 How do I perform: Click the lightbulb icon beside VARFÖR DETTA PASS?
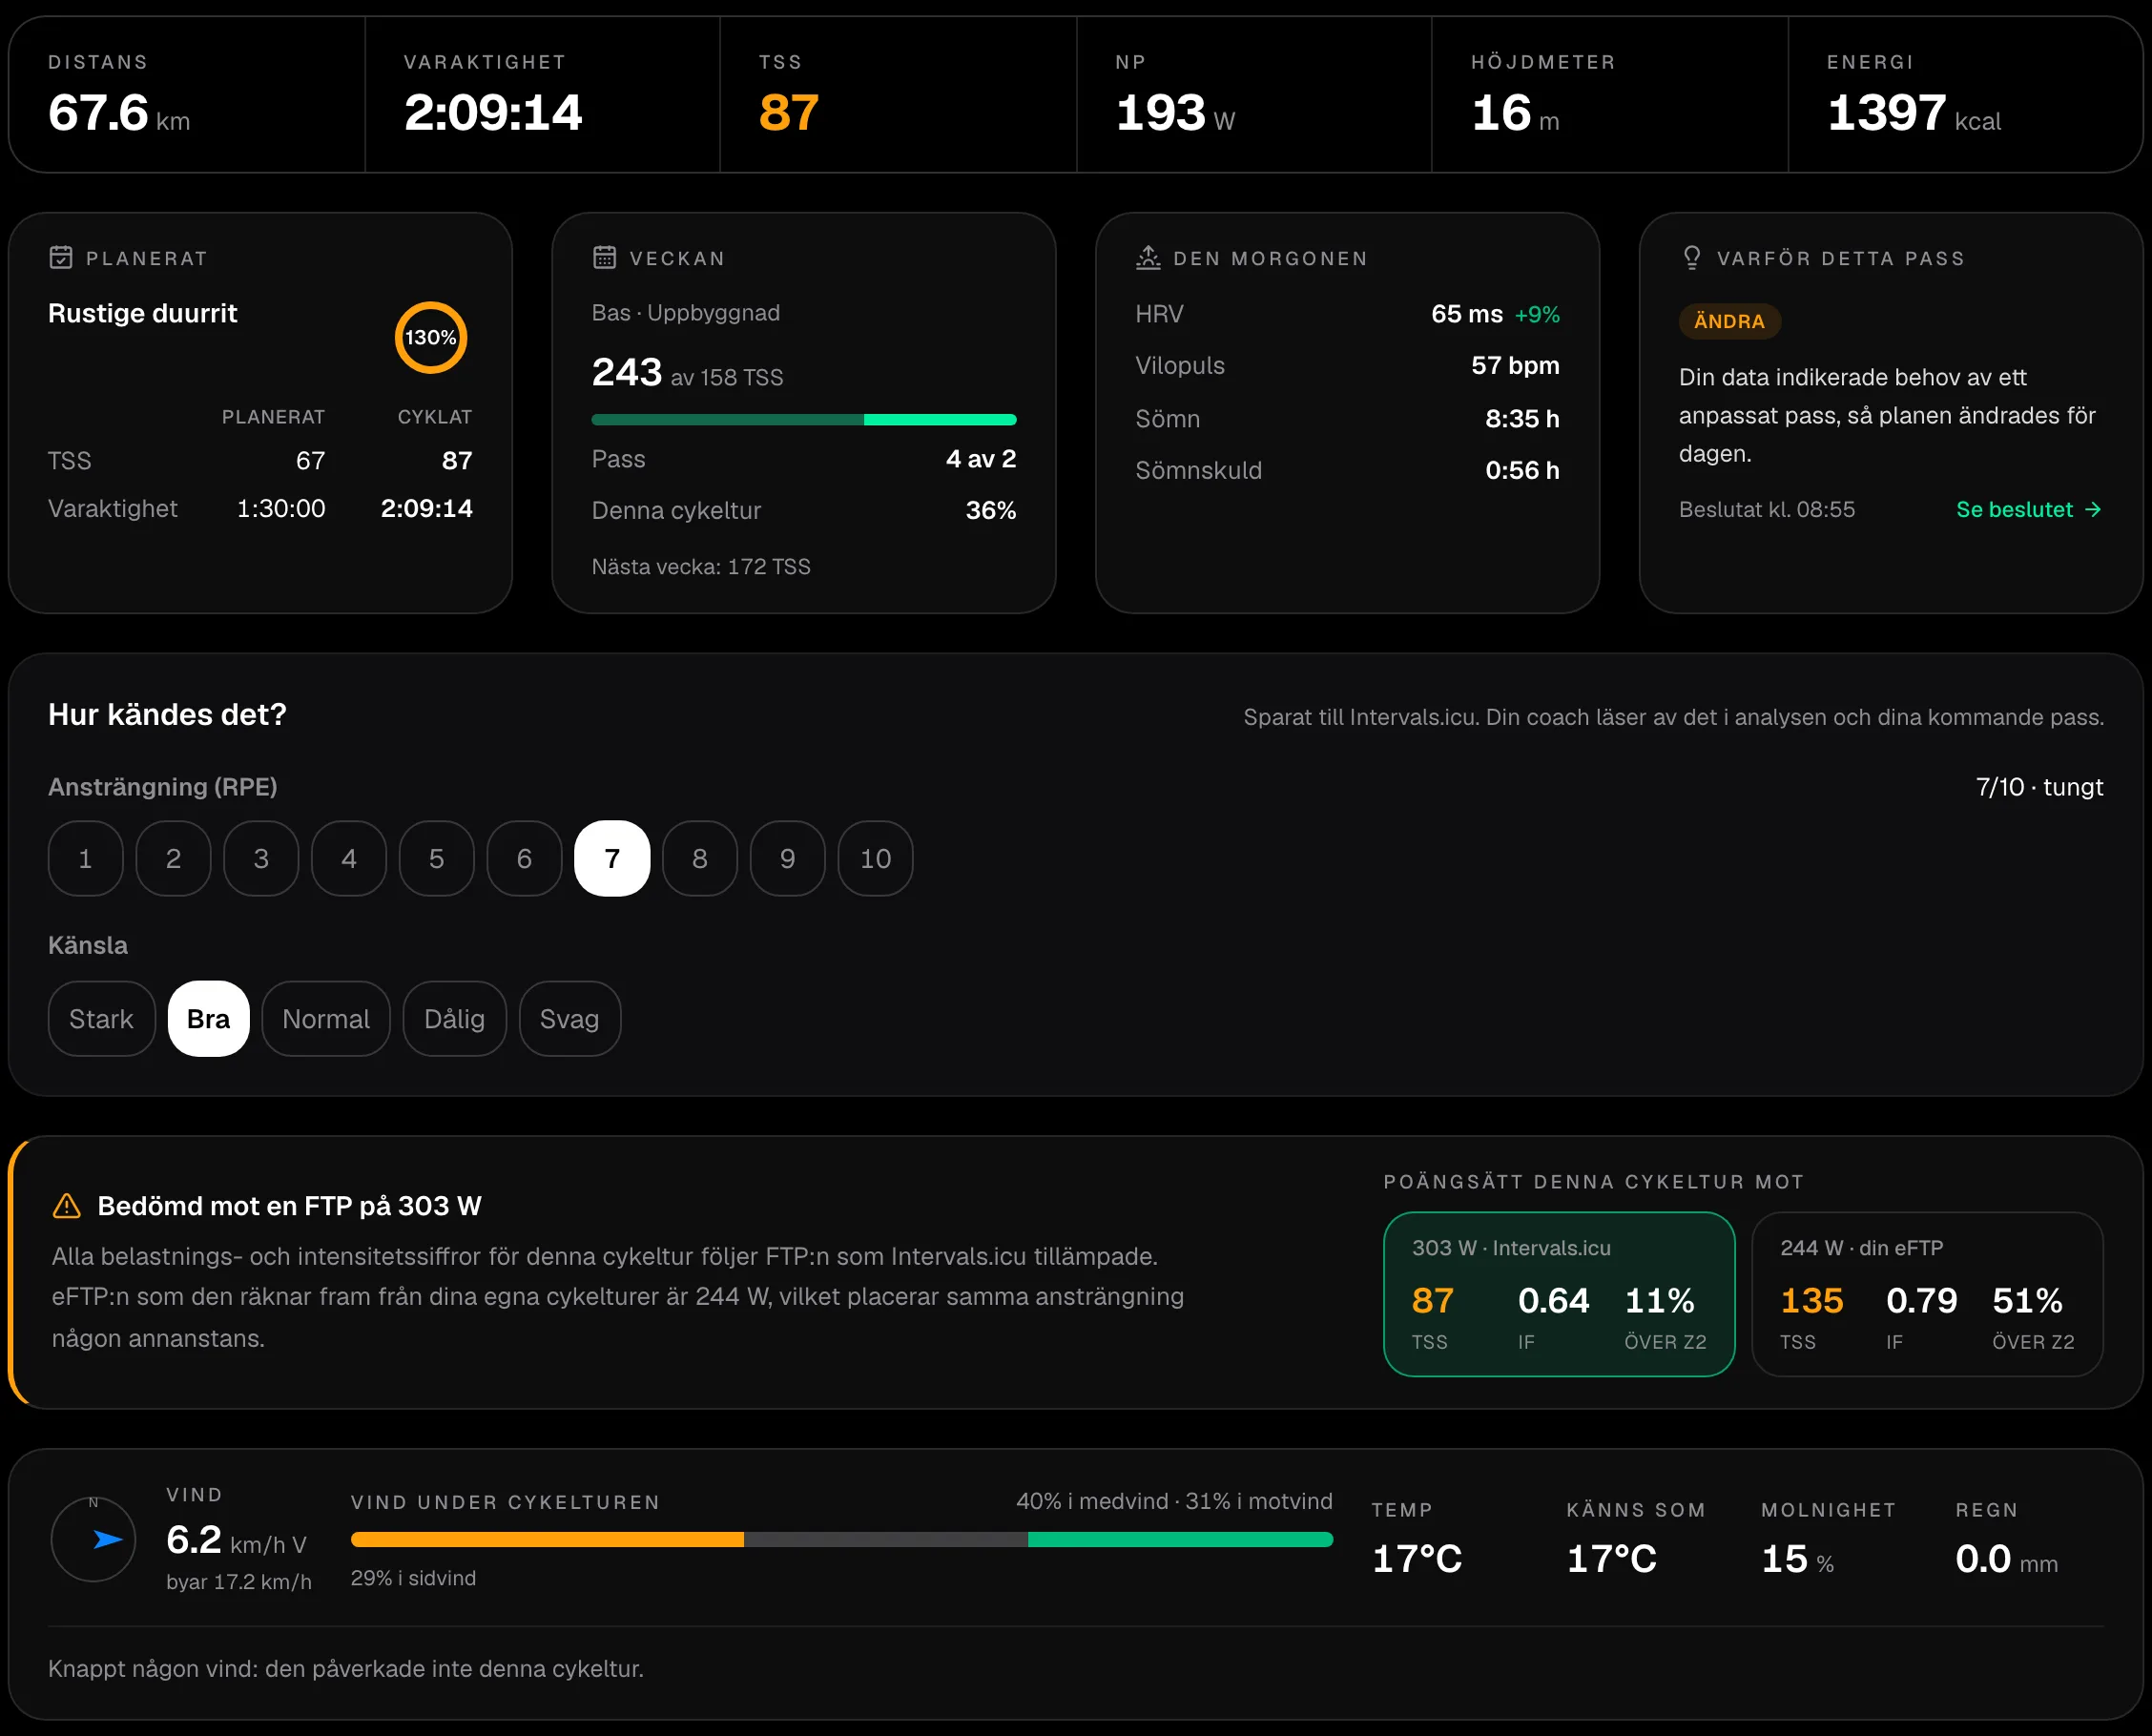pos(1692,258)
